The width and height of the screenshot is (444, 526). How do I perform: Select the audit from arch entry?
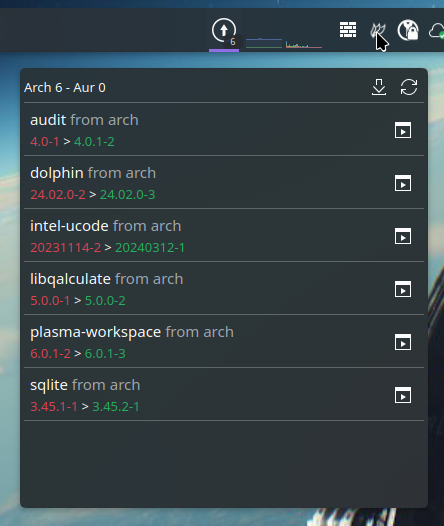(224, 129)
